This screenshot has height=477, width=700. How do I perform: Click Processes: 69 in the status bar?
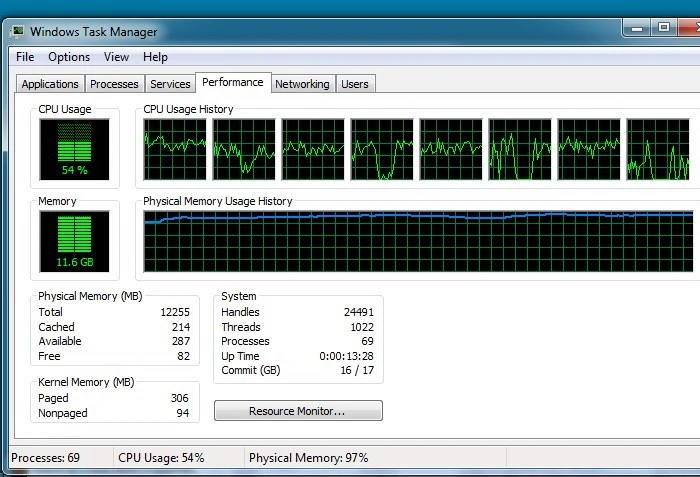[46, 458]
